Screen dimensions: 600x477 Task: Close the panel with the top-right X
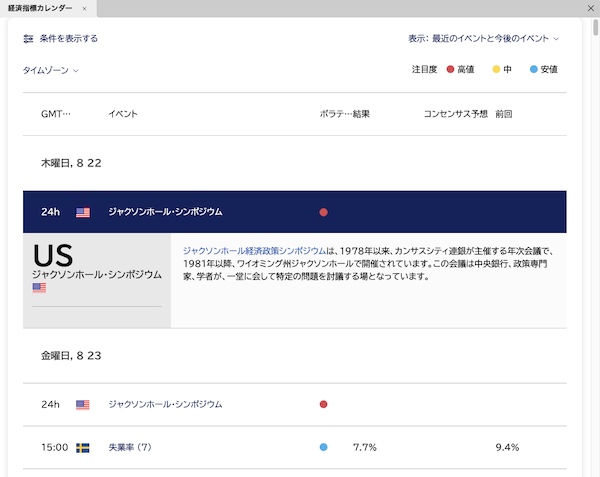(x=591, y=8)
